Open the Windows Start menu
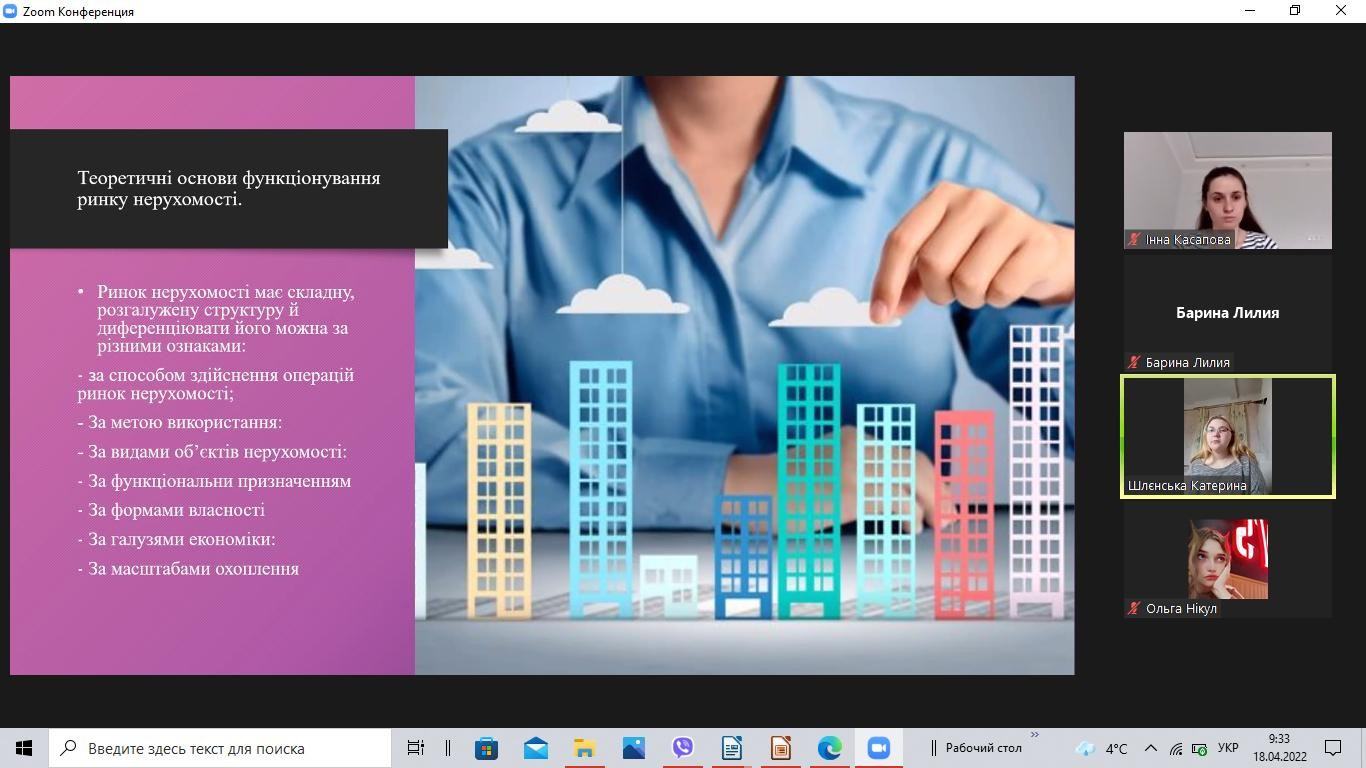 coord(24,748)
